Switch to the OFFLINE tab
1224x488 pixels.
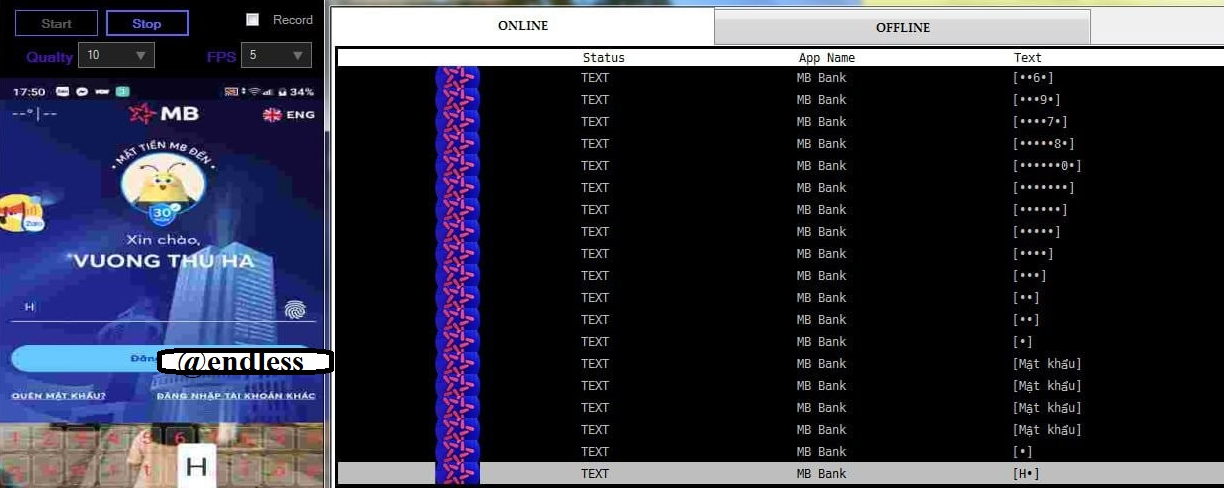(x=902, y=28)
